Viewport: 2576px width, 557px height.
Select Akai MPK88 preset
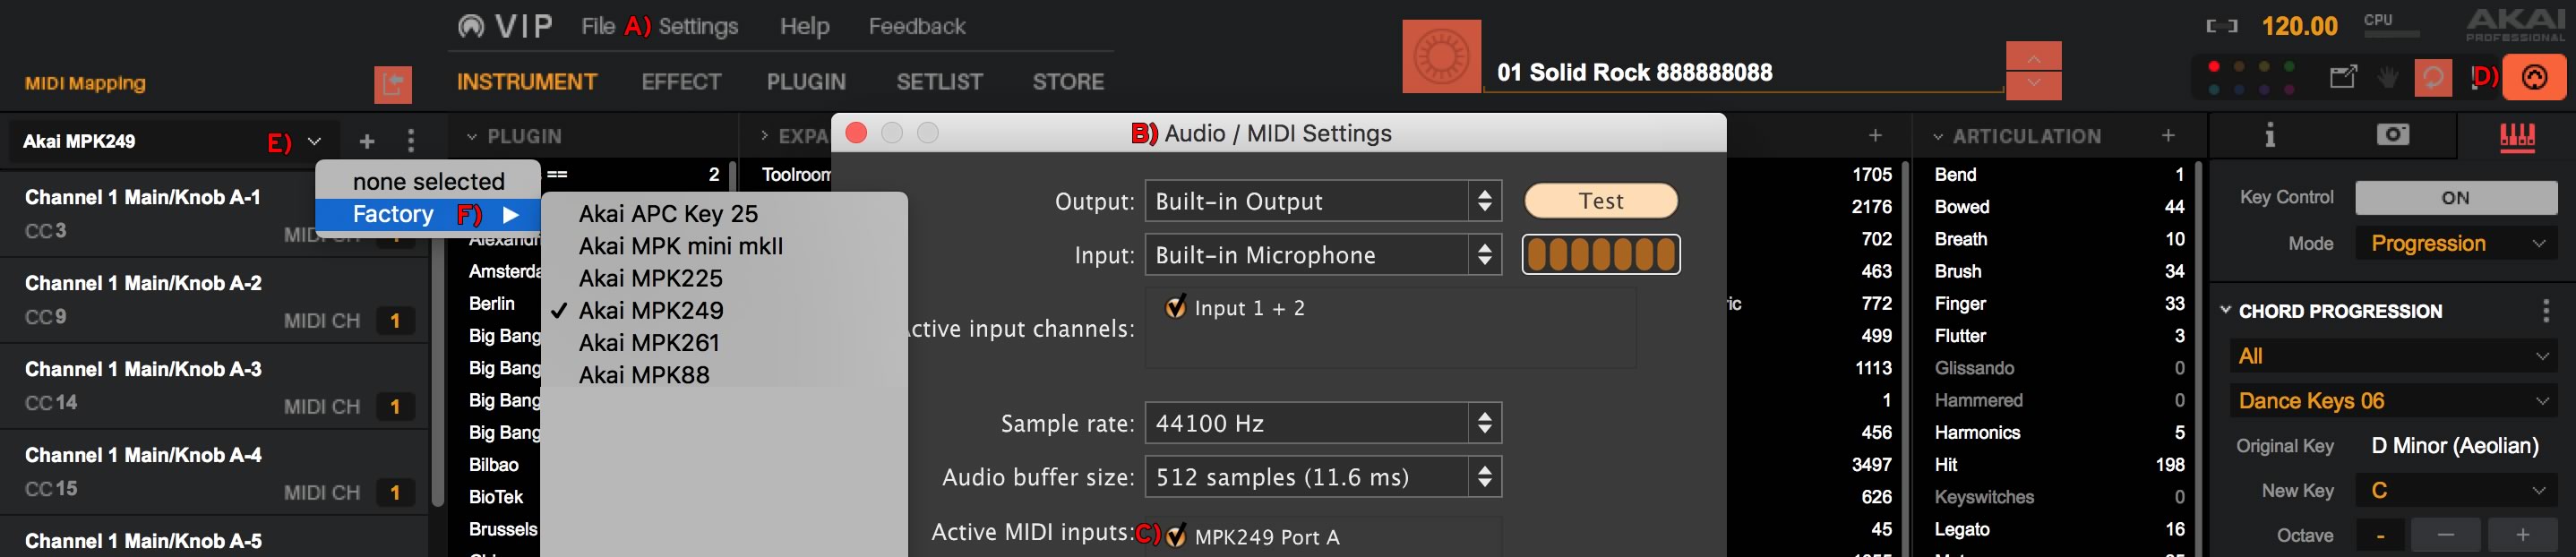[x=724, y=374]
